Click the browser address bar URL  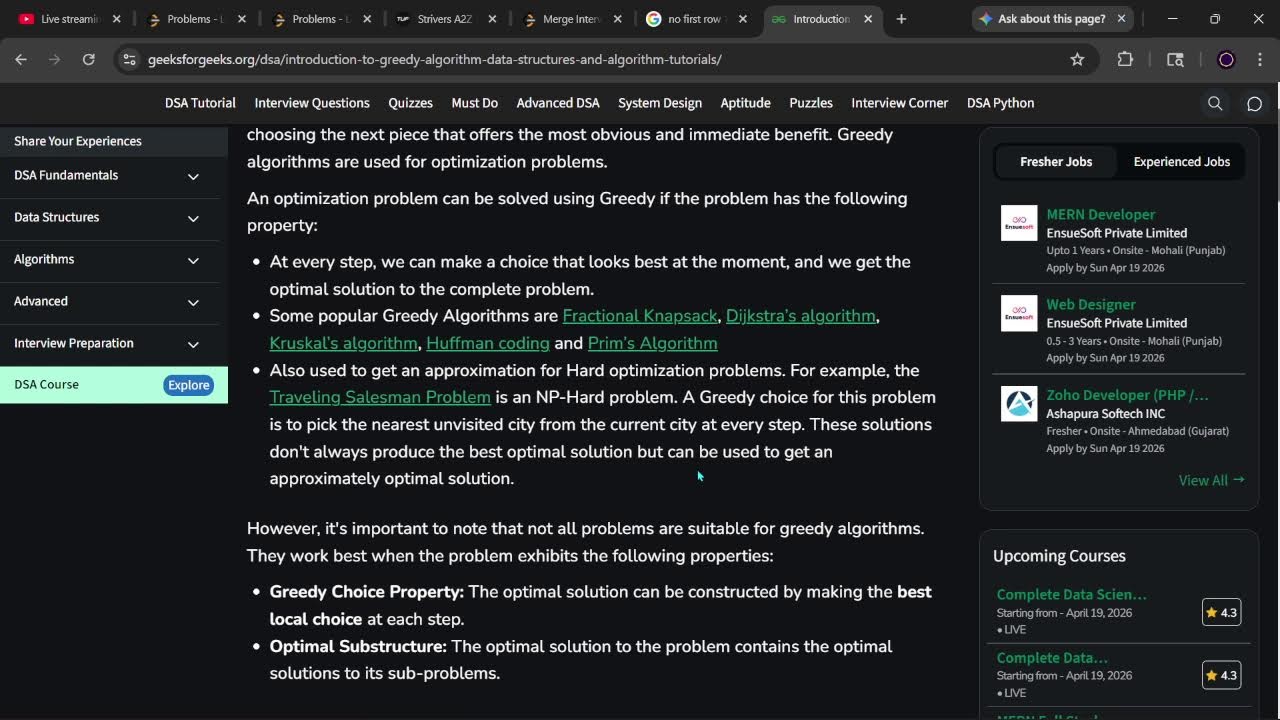(x=434, y=60)
